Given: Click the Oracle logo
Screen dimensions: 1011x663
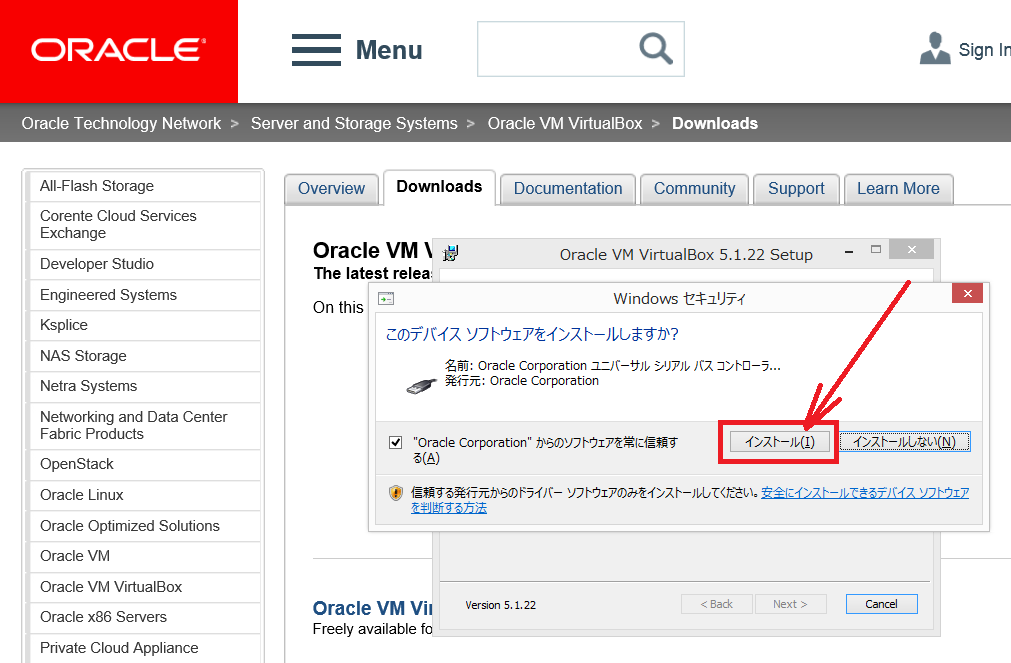Looking at the screenshot, I should (x=119, y=50).
